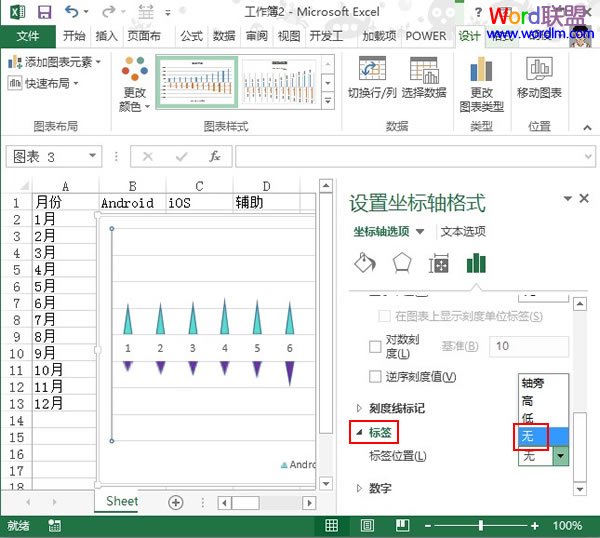The image size is (600, 538).
Task: Switch to the 开始 ribbon tab
Action: pyautogui.click(x=74, y=36)
